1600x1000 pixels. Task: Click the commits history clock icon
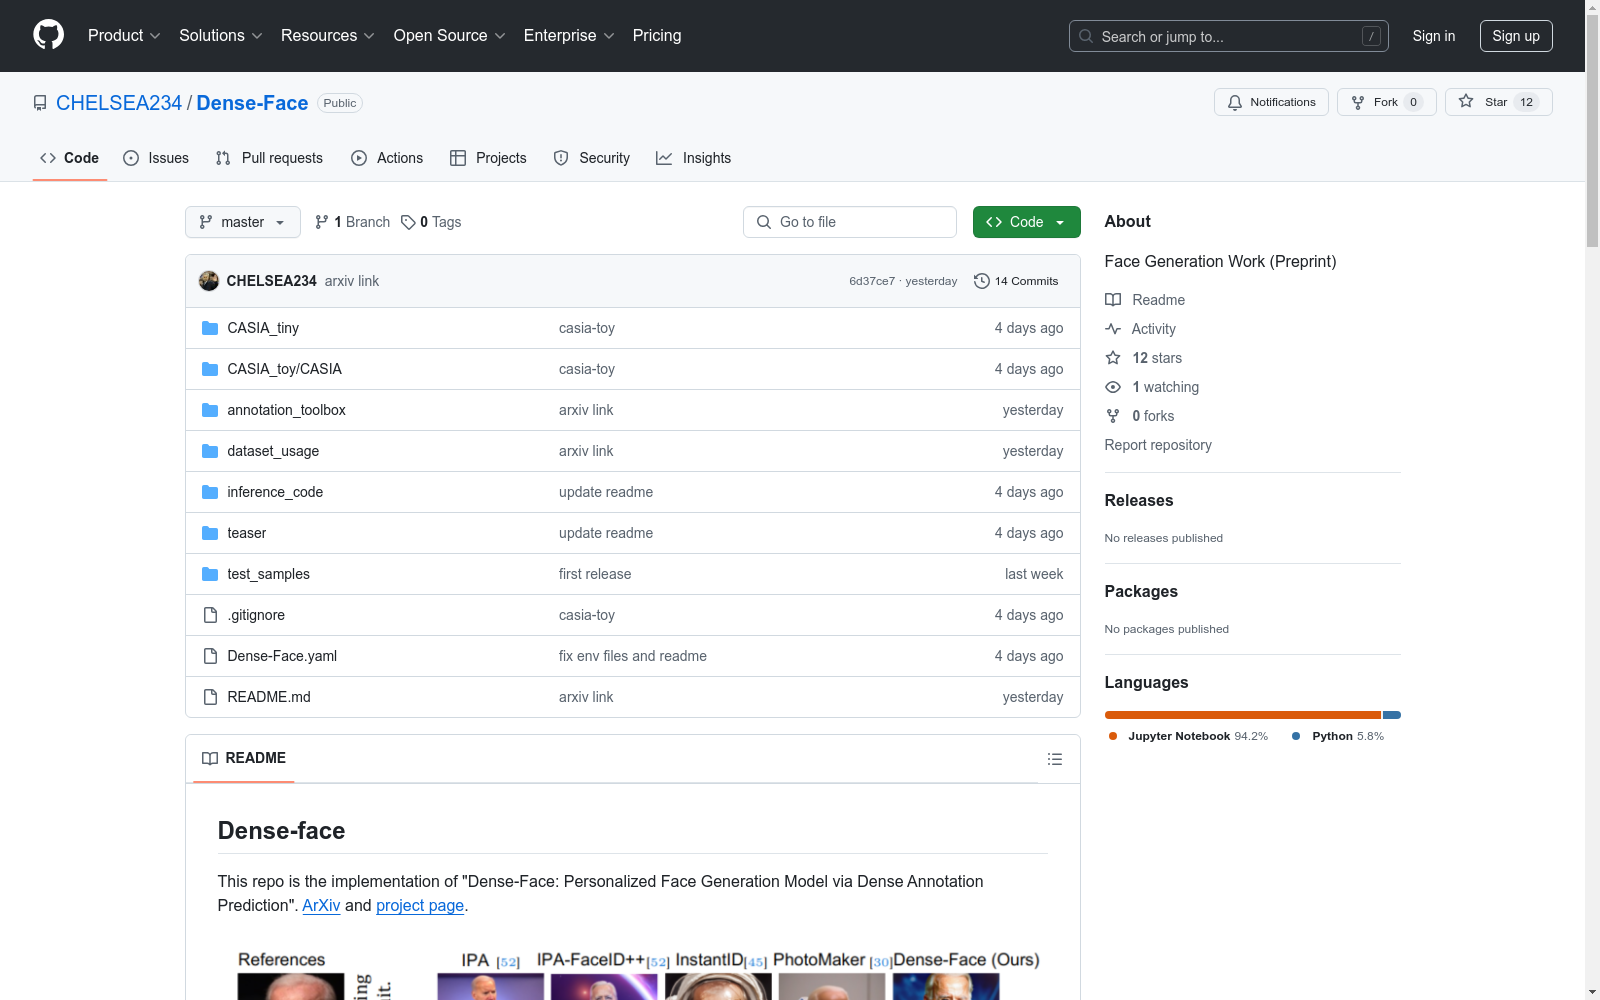pos(982,281)
